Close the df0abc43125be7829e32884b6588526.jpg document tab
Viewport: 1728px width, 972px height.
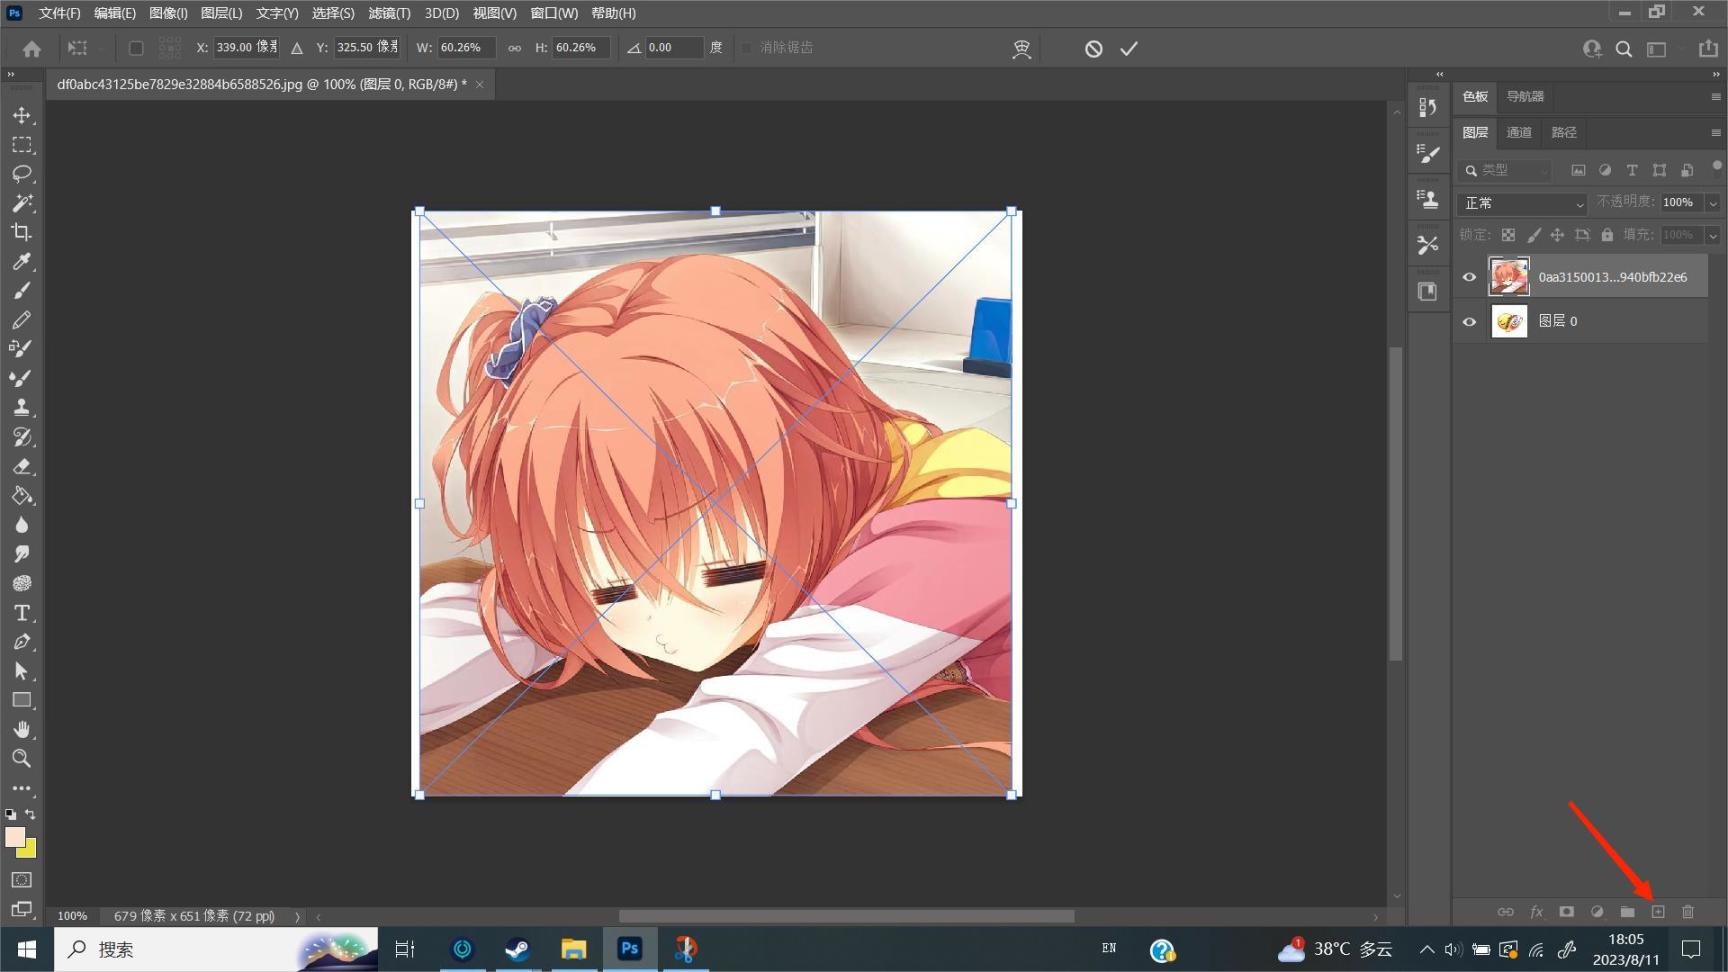click(x=480, y=84)
